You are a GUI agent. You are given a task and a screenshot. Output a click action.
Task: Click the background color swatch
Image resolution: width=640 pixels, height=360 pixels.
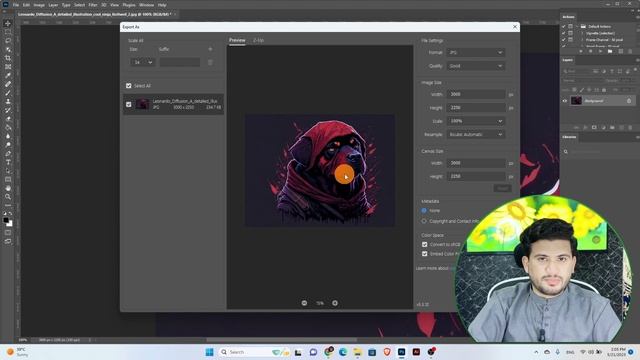[9, 224]
